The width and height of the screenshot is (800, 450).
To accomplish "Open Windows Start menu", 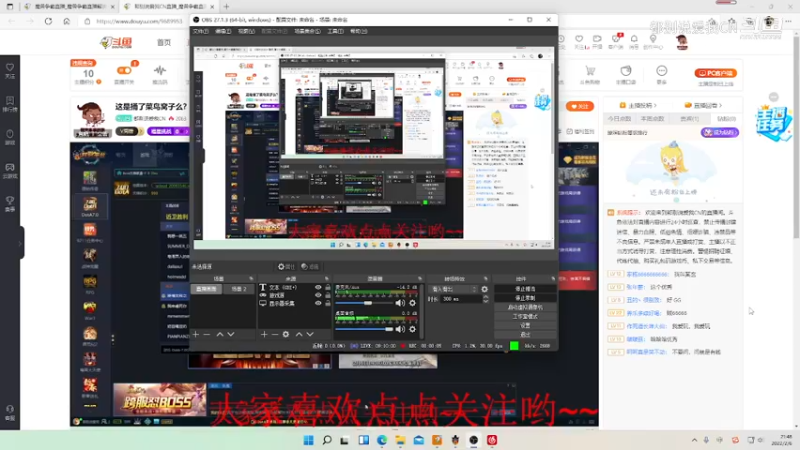I will [x=309, y=440].
